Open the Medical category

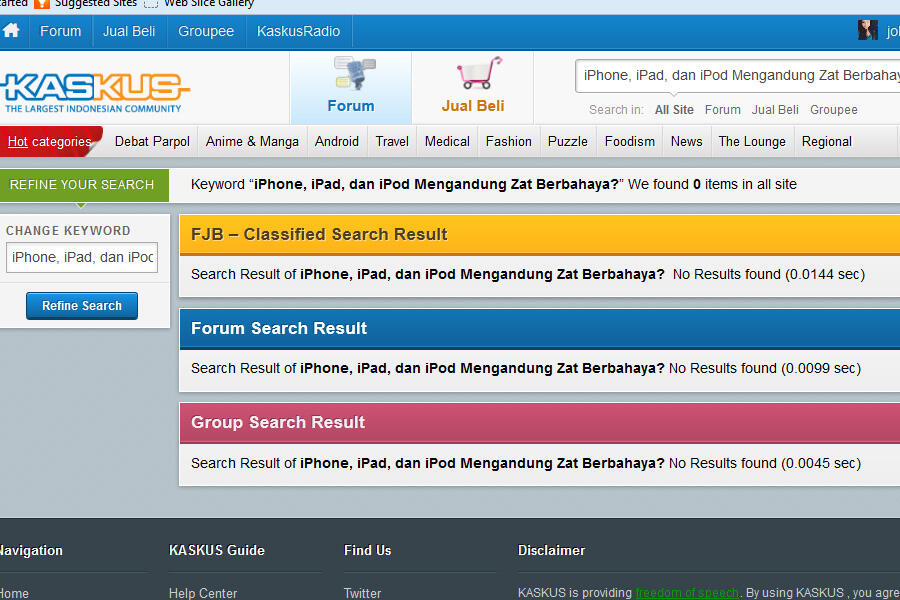click(x=447, y=141)
